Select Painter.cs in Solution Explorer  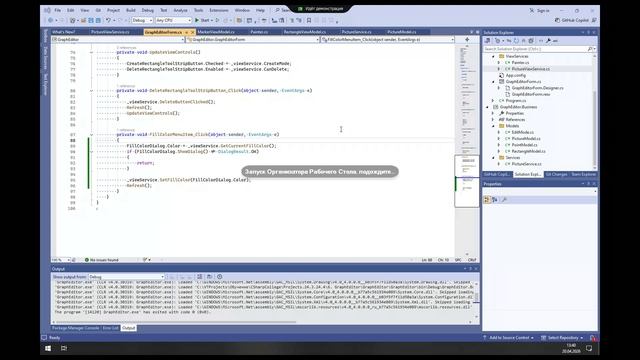coord(520,62)
